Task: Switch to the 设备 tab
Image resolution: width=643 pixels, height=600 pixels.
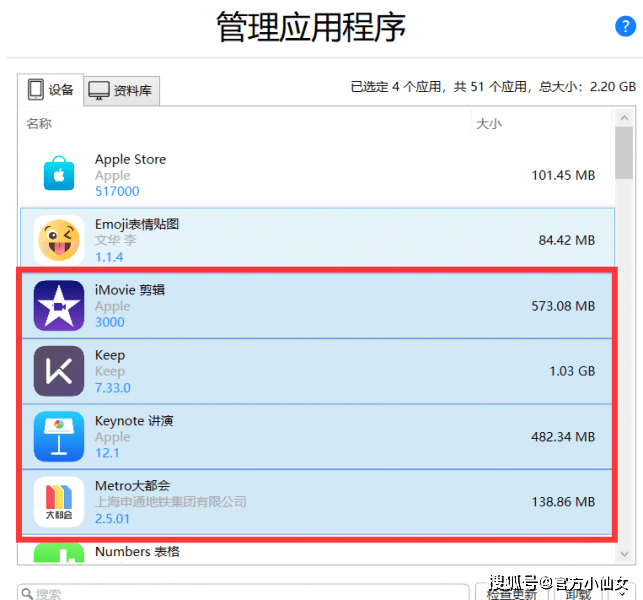Action: tap(50, 90)
